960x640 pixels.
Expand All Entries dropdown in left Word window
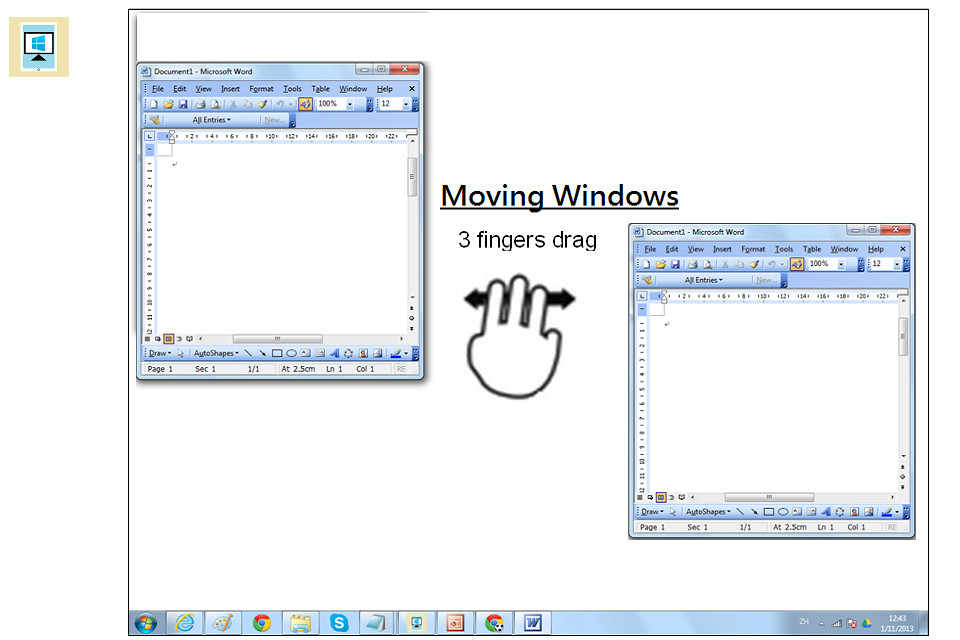[x=212, y=120]
